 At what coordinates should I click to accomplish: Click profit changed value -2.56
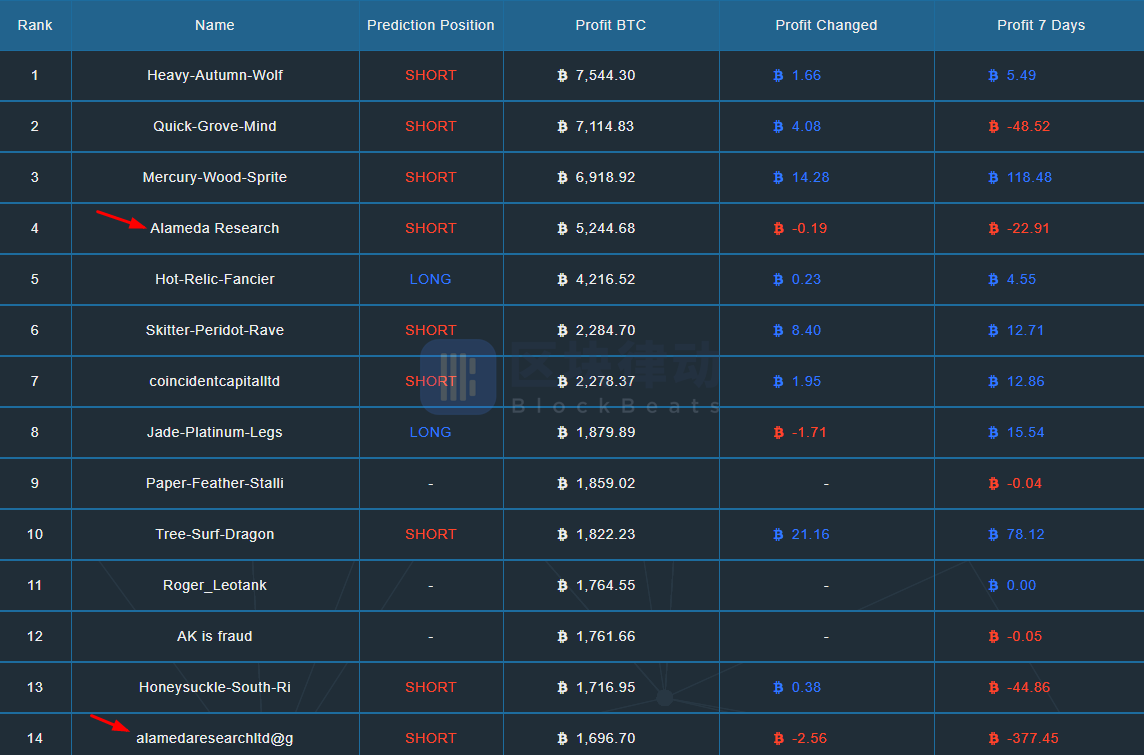pyautogui.click(x=809, y=739)
